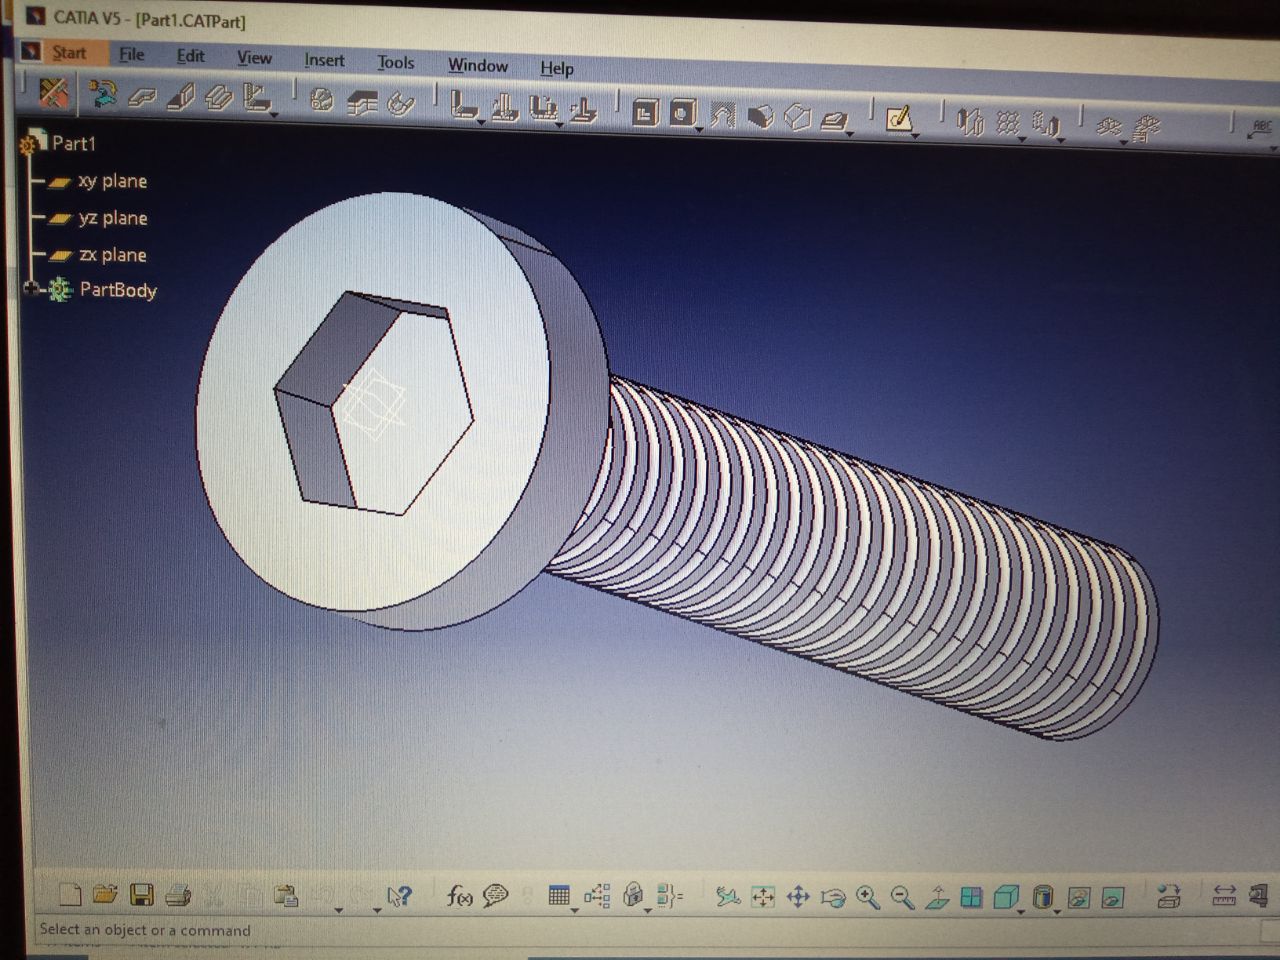Viewport: 1280px width, 960px height.
Task: Click the Paste clipboard icon
Action: point(286,896)
